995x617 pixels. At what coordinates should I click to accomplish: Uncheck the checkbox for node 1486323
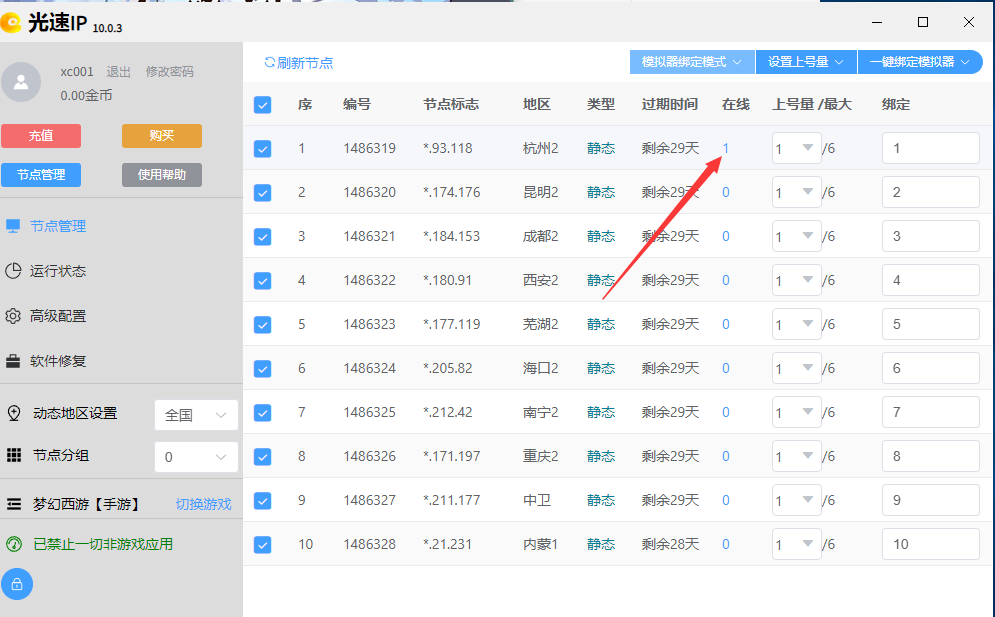click(262, 324)
